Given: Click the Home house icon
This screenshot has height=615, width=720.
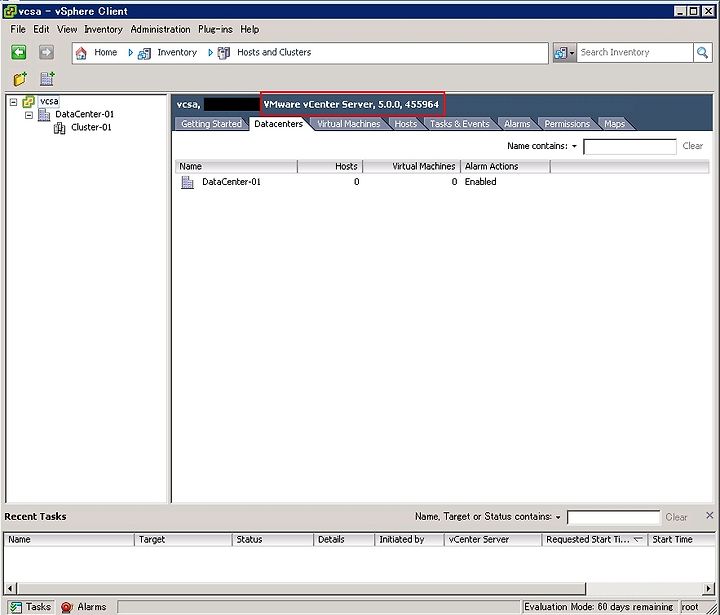Looking at the screenshot, I should (81, 53).
